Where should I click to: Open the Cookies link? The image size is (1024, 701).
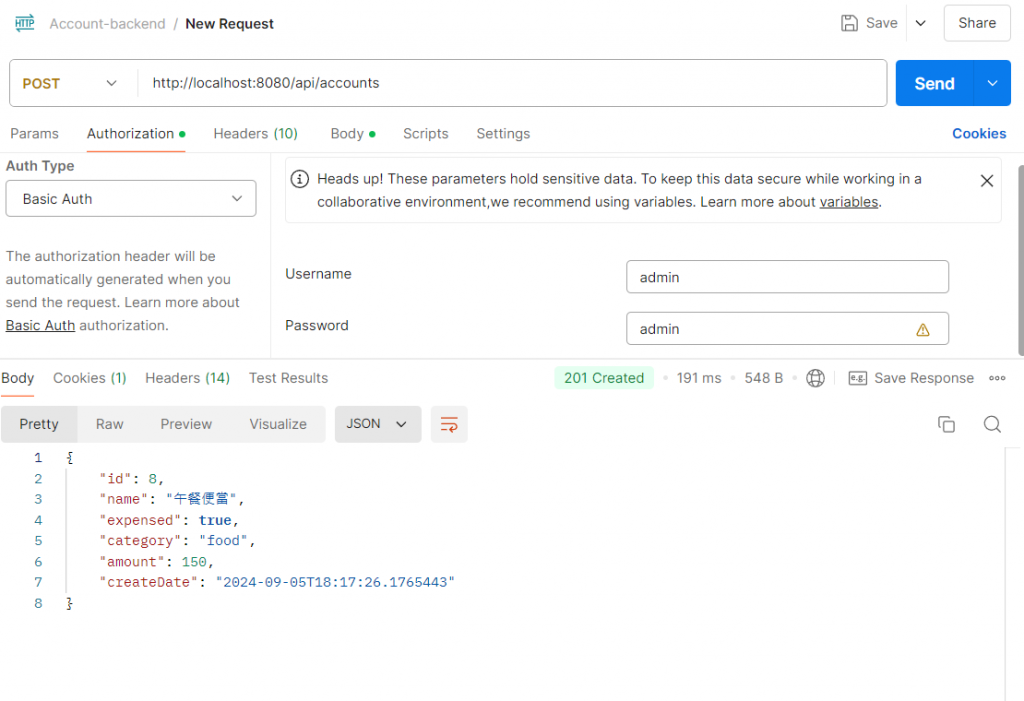(978, 133)
